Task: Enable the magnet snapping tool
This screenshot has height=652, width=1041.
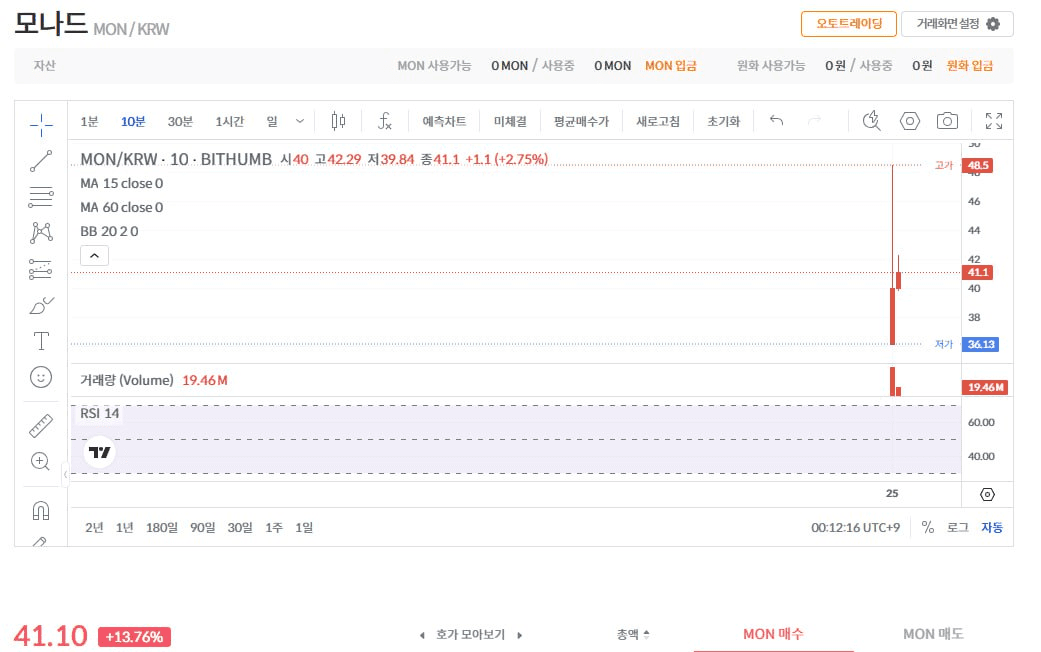Action: [x=41, y=510]
